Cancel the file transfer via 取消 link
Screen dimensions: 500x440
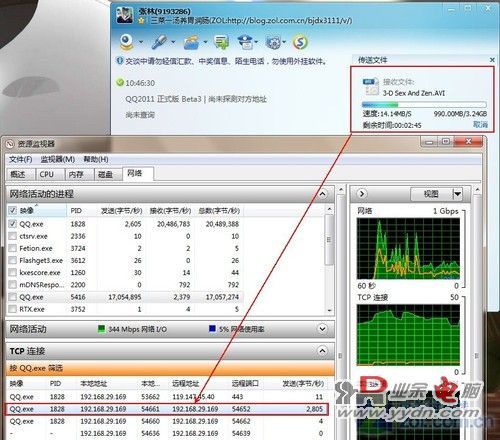click(x=480, y=125)
